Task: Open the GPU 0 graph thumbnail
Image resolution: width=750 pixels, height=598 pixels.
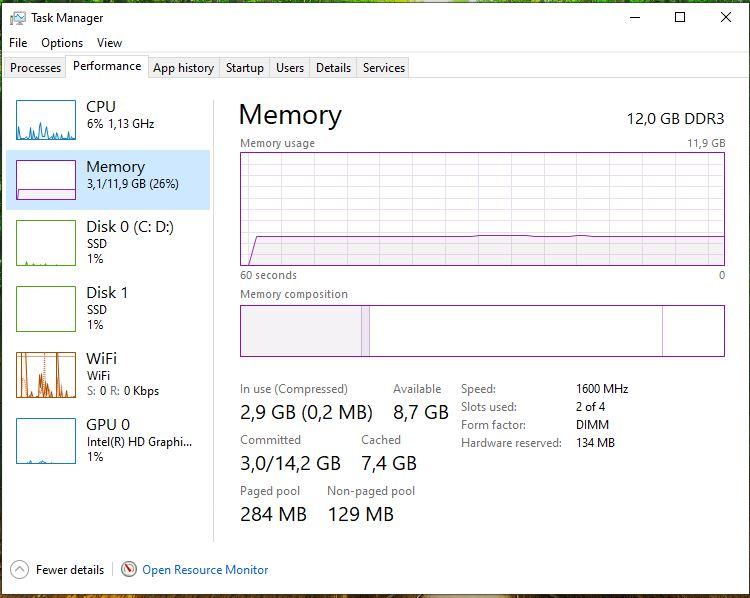Action: click(46, 441)
